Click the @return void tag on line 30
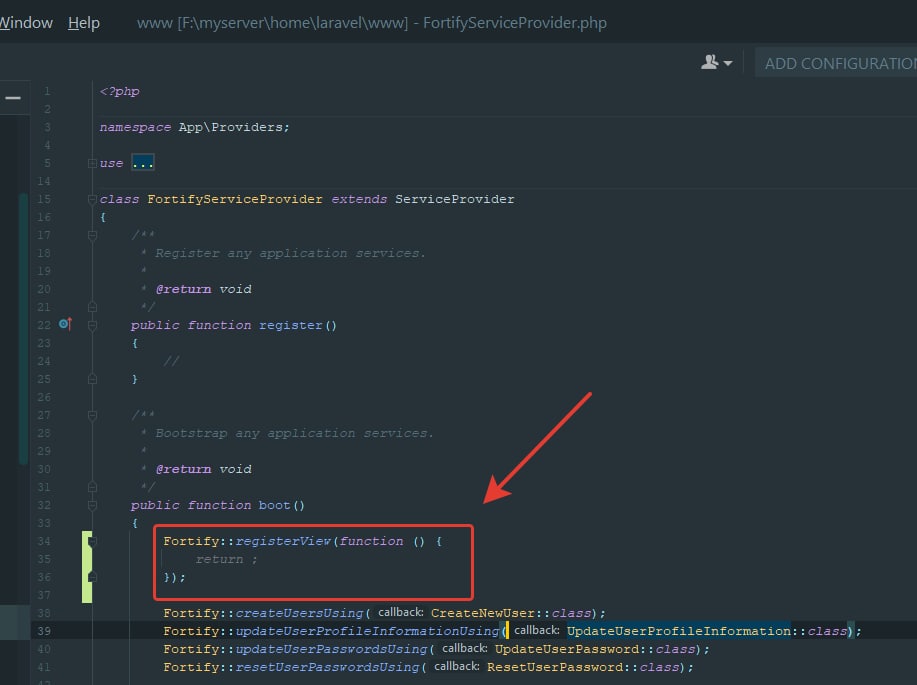Image resolution: width=917 pixels, height=685 pixels. coord(204,469)
